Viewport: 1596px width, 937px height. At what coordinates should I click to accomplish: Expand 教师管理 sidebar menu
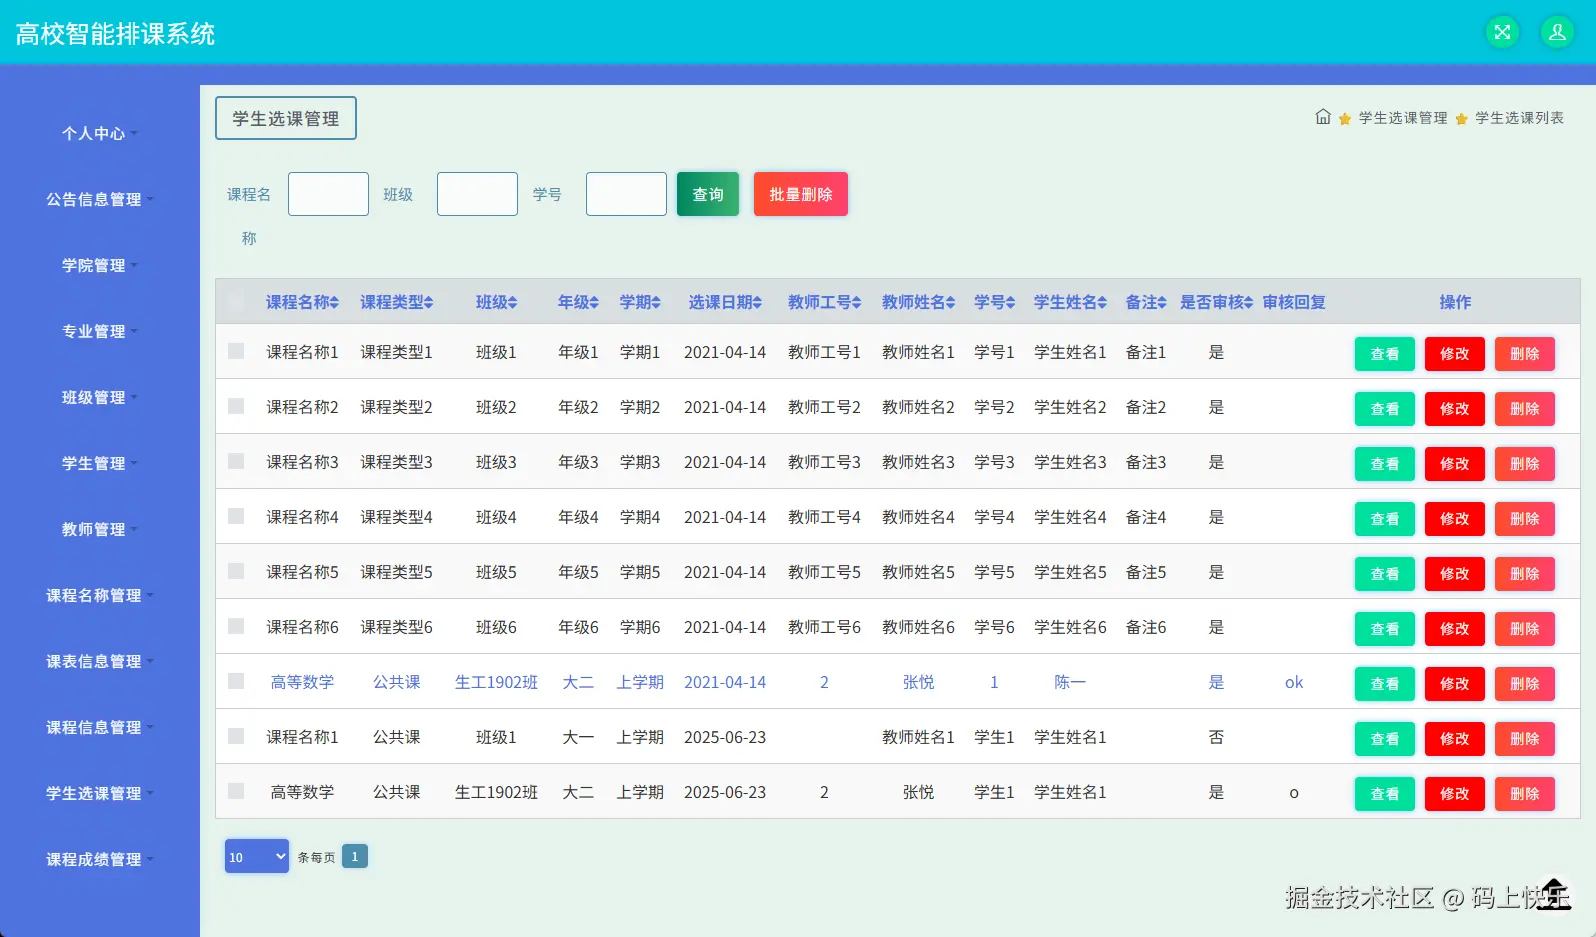(x=99, y=529)
